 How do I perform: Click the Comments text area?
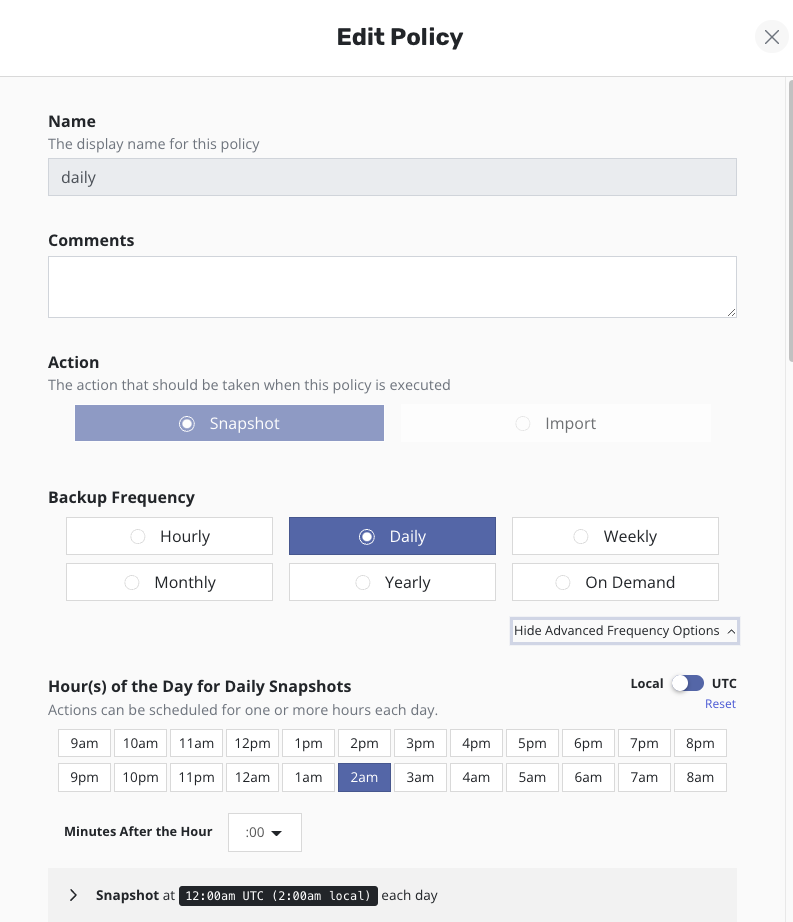point(392,287)
